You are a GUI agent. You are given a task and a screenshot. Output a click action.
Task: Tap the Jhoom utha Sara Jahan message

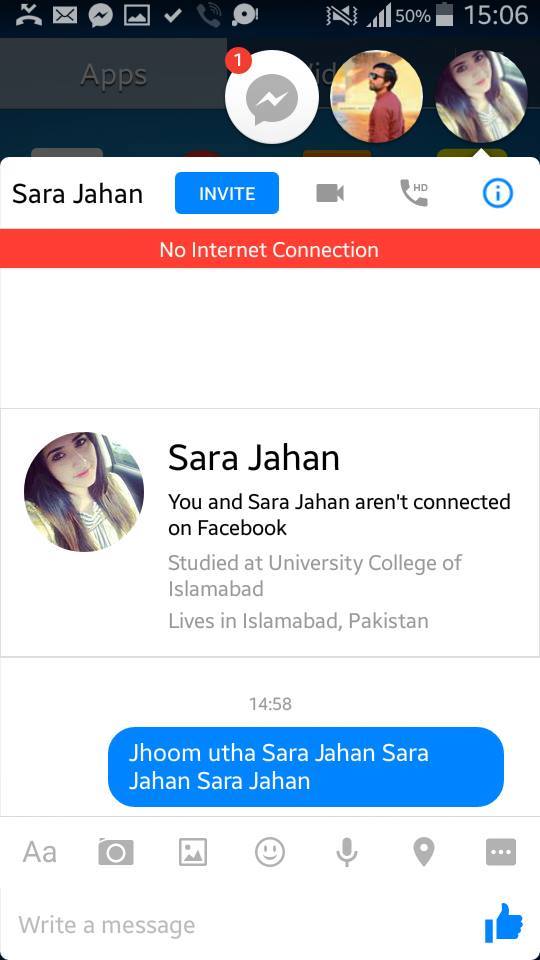click(306, 767)
